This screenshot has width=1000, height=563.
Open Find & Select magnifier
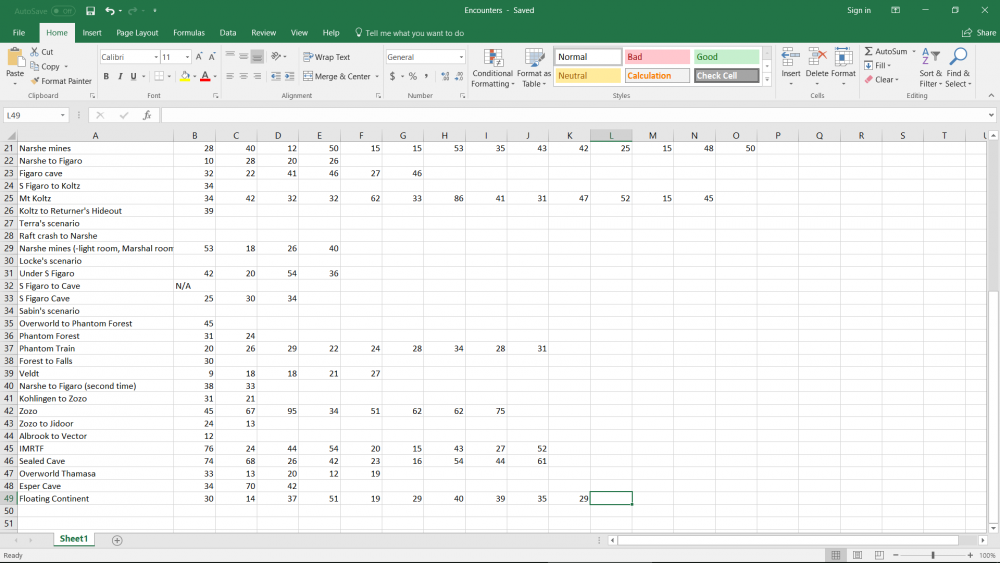(x=958, y=68)
